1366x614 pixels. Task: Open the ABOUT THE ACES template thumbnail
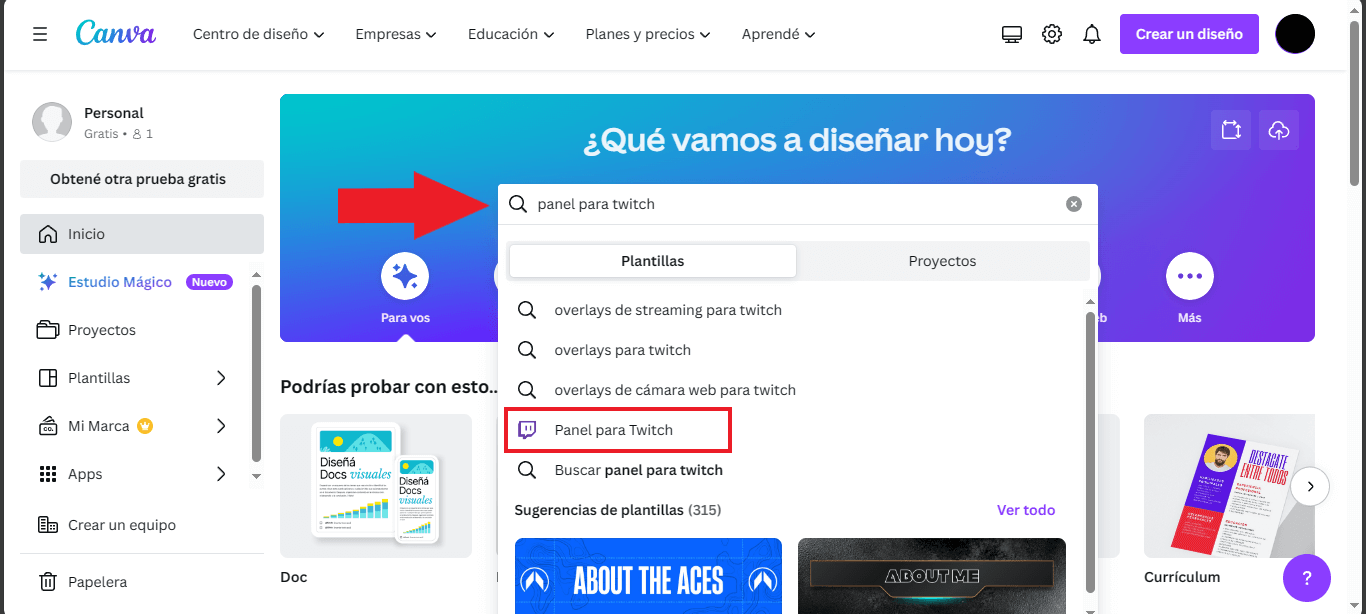click(648, 576)
